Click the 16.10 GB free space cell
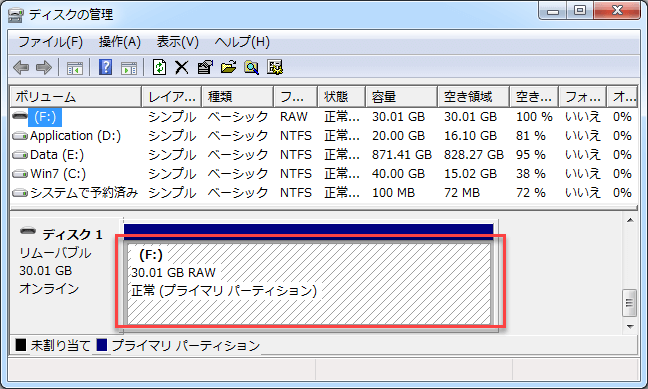 click(471, 136)
